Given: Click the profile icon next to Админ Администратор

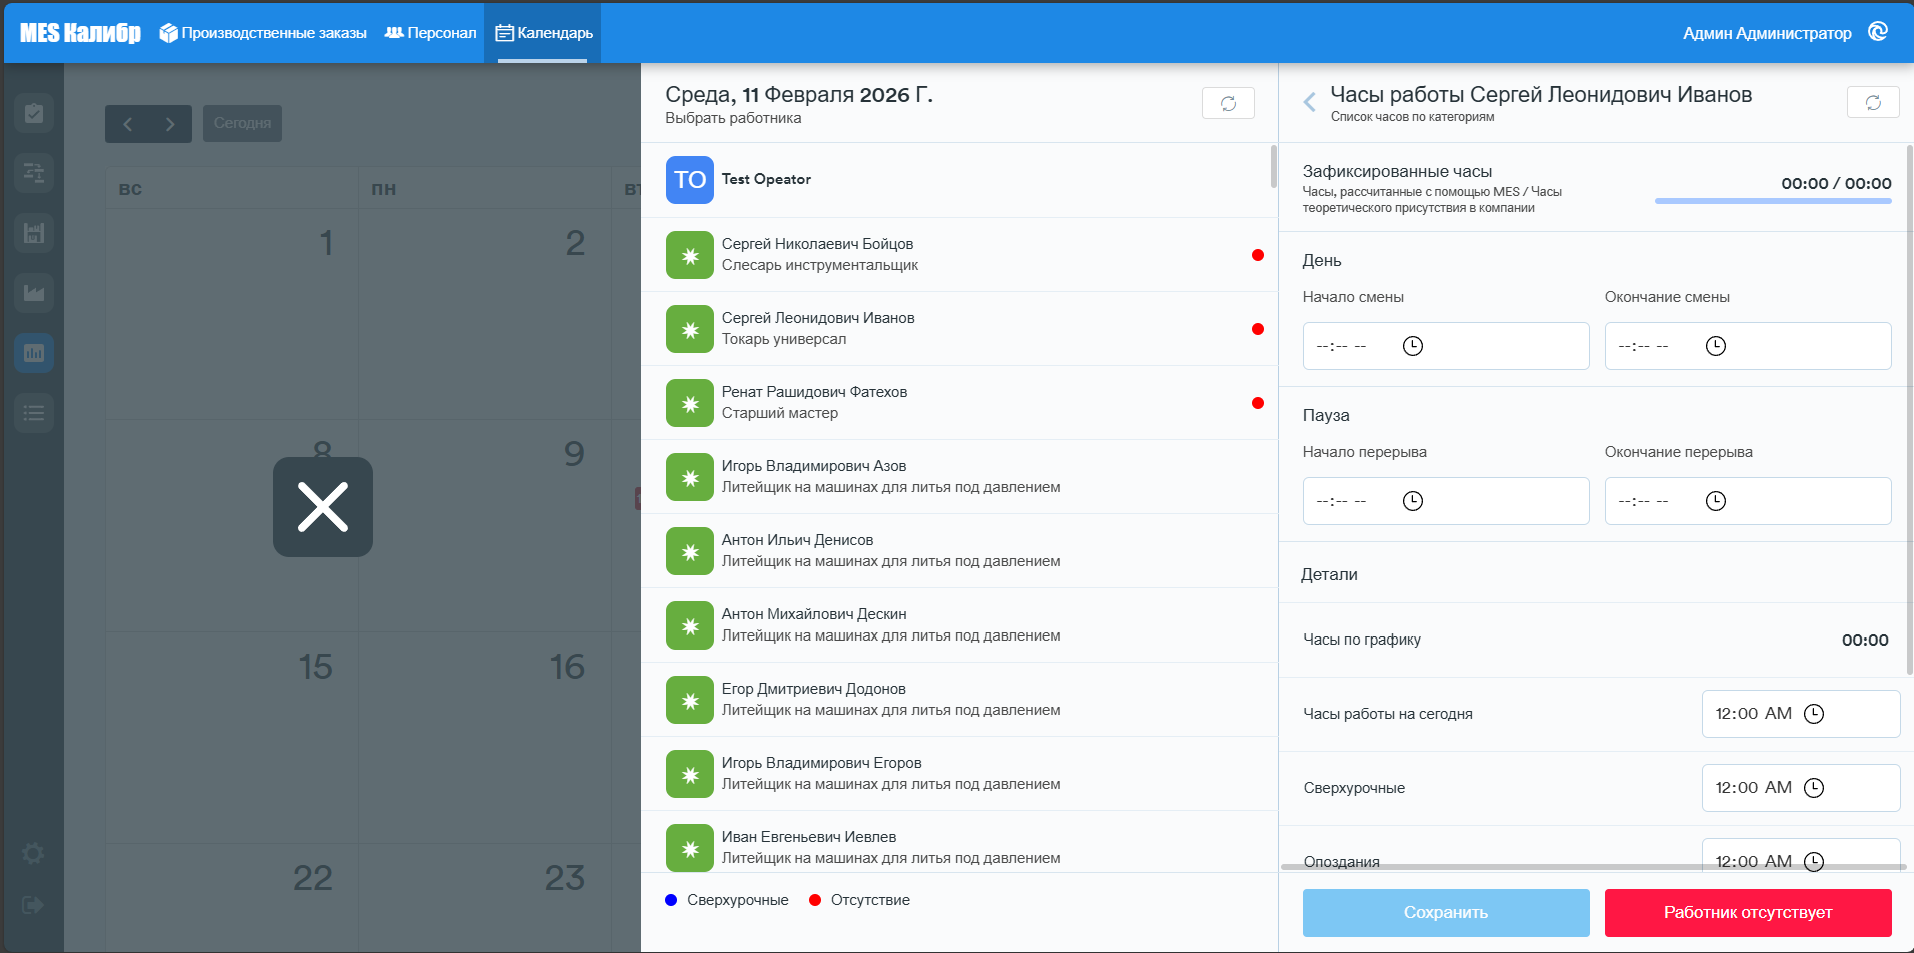Looking at the screenshot, I should pyautogui.click(x=1878, y=32).
